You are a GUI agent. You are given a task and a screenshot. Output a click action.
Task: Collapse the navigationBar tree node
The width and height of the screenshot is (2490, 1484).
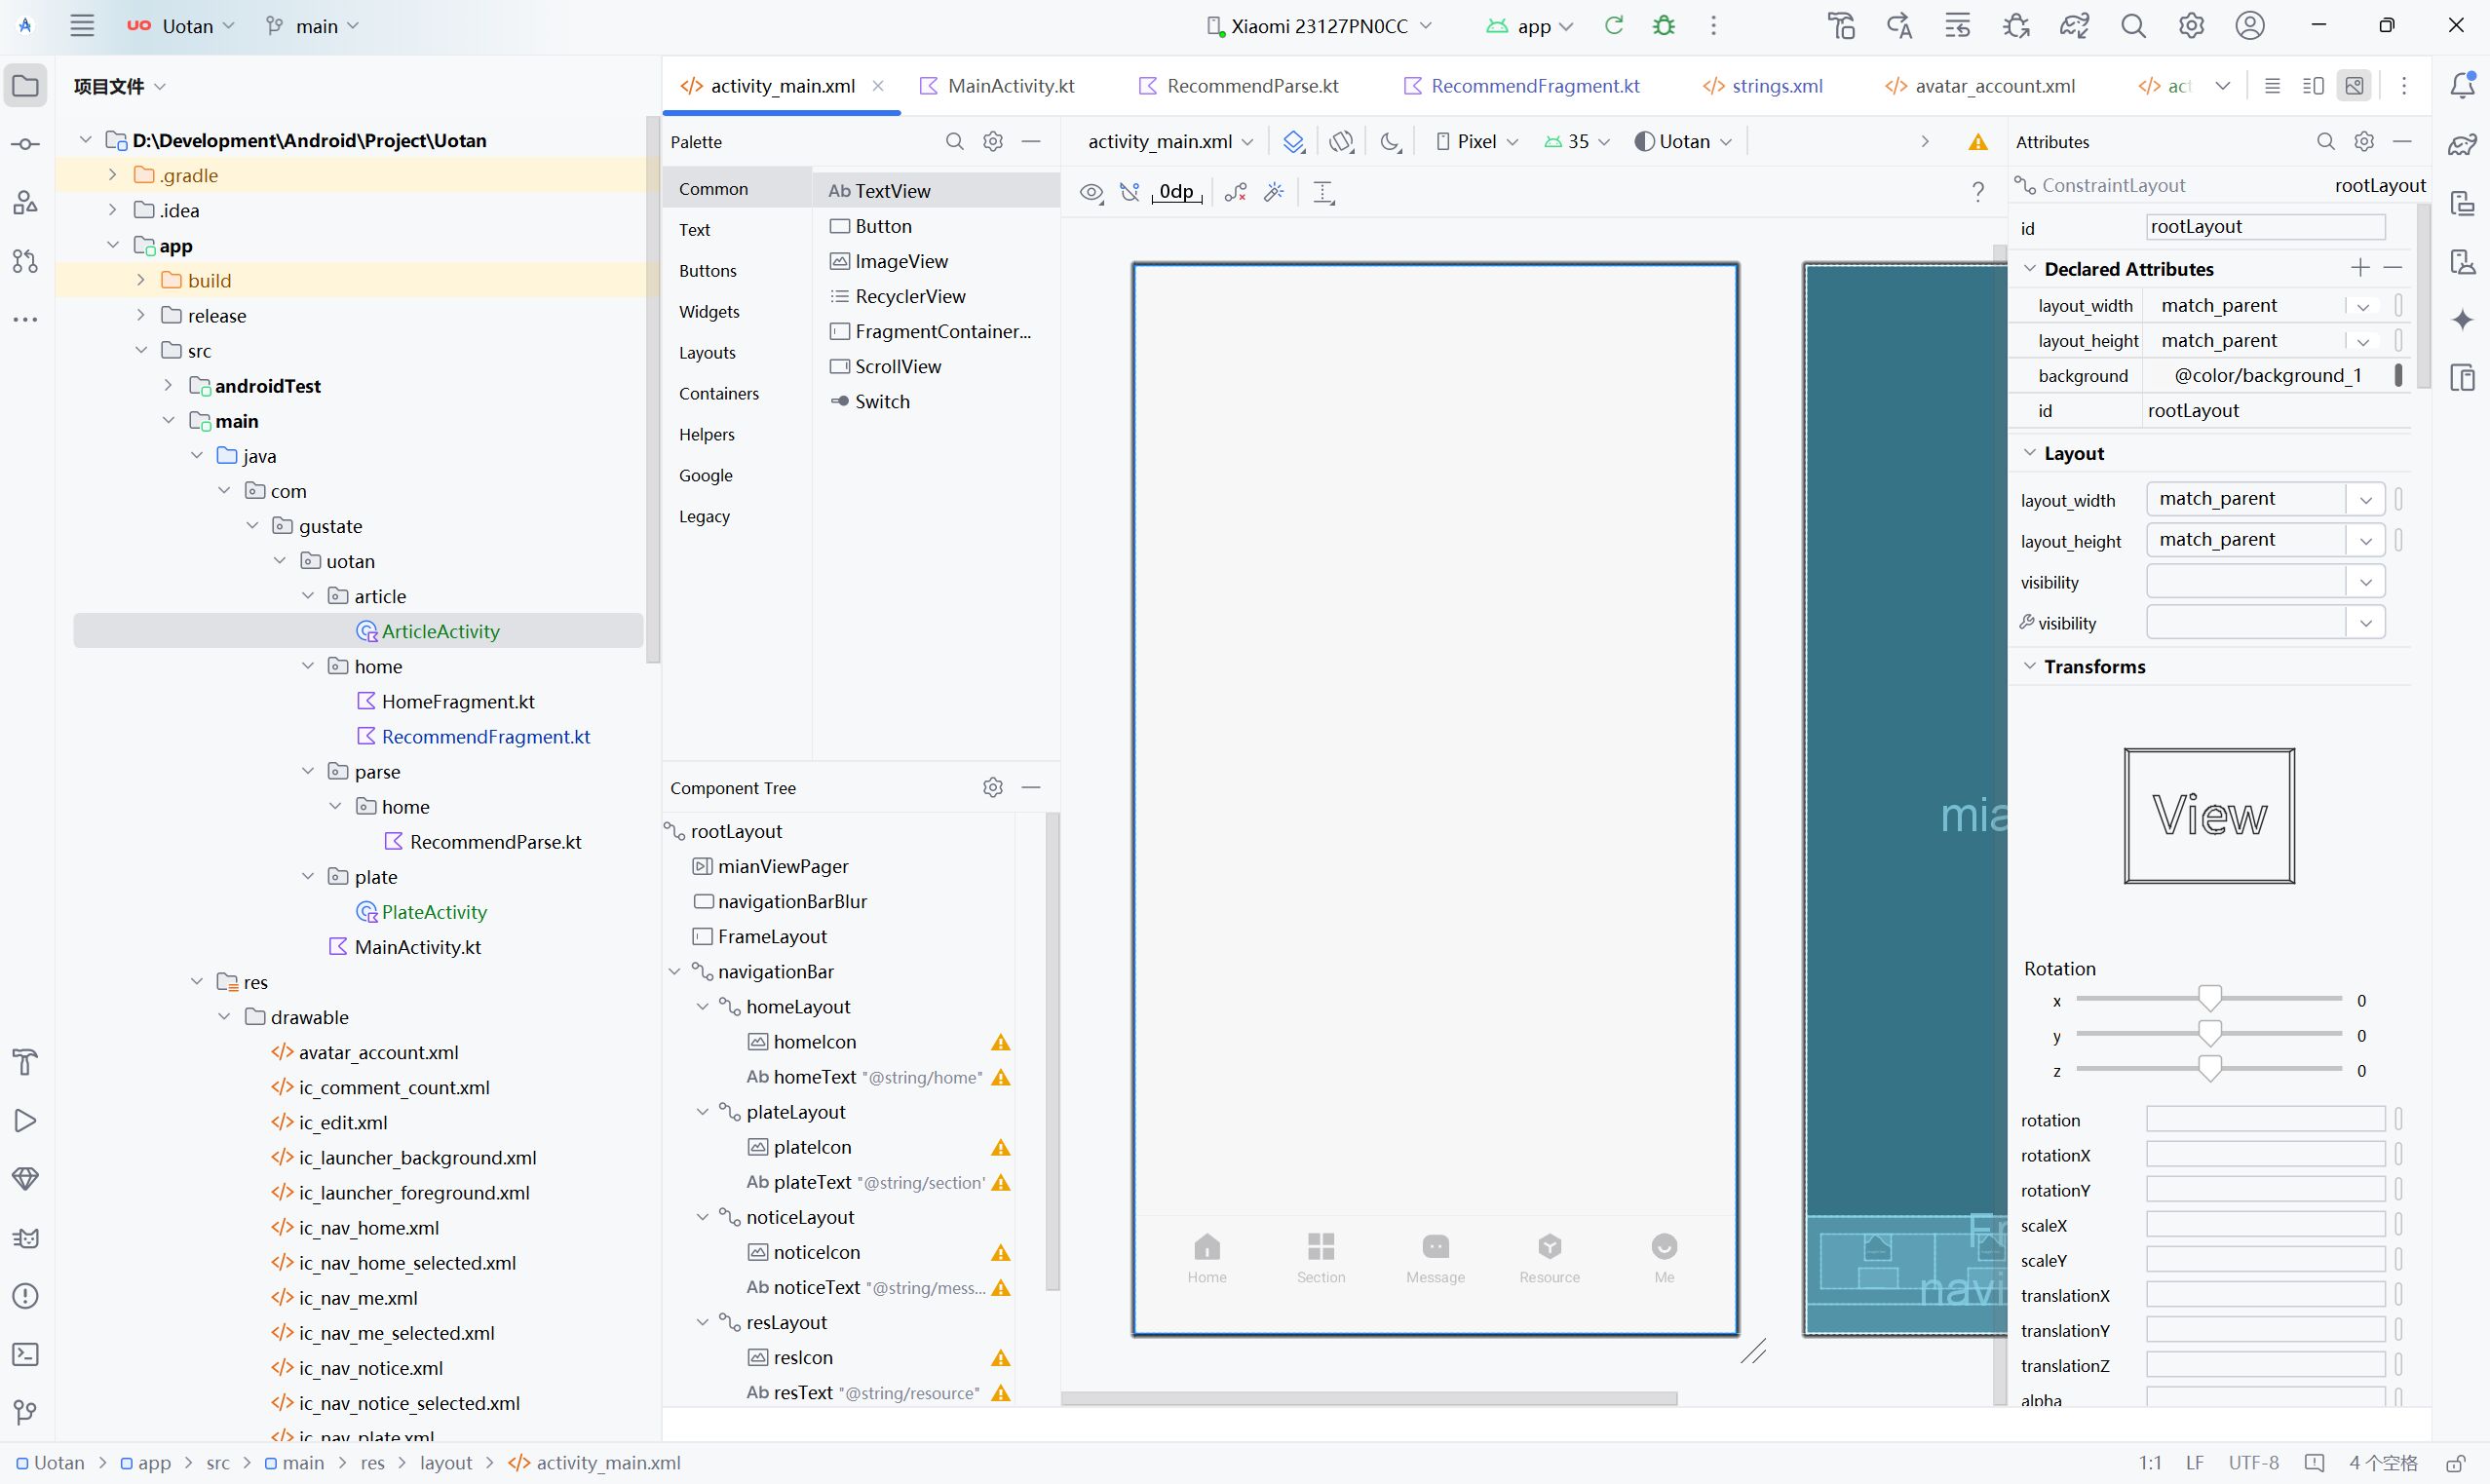point(675,972)
